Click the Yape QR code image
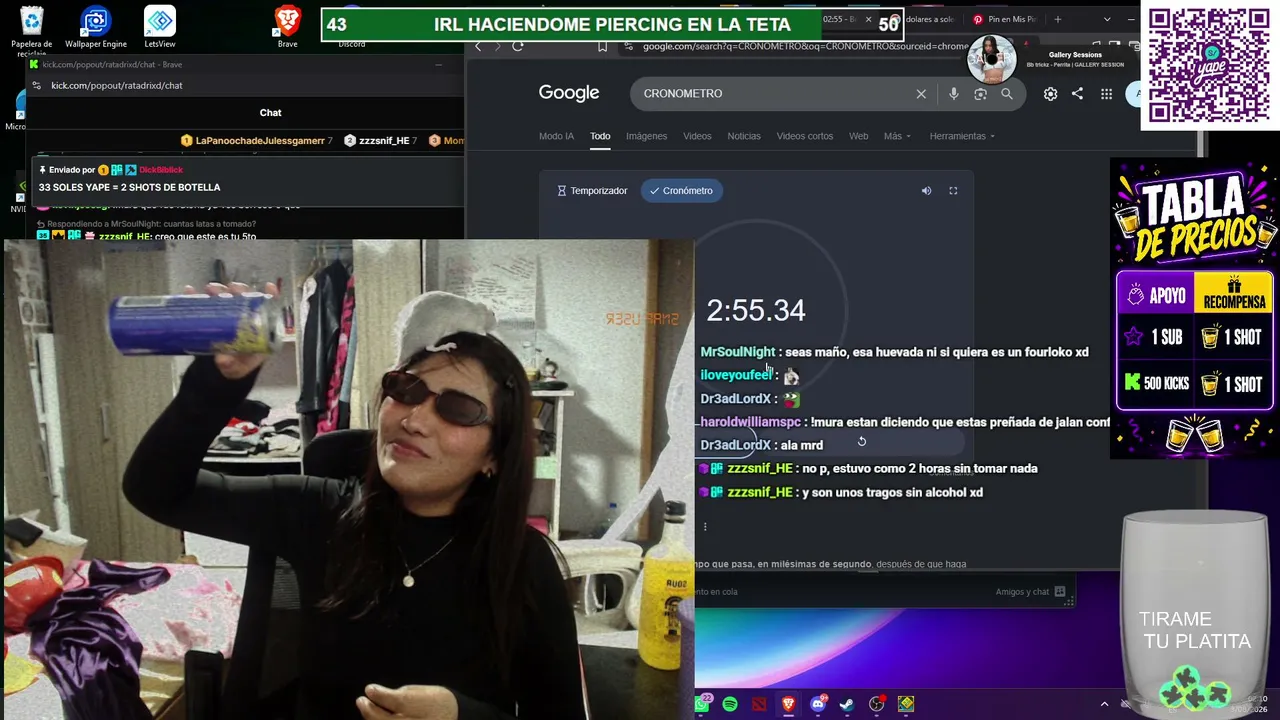This screenshot has height=720, width=1280. 1209,66
